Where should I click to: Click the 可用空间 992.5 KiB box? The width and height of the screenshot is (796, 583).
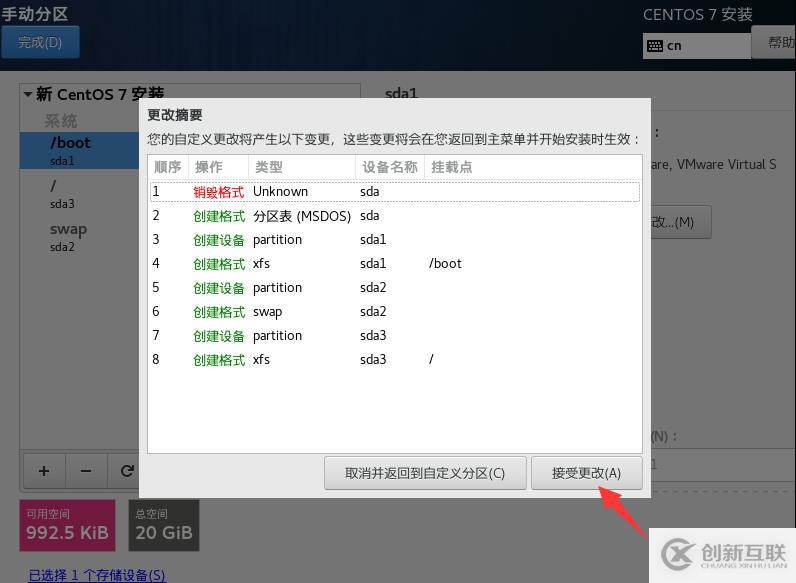point(68,526)
